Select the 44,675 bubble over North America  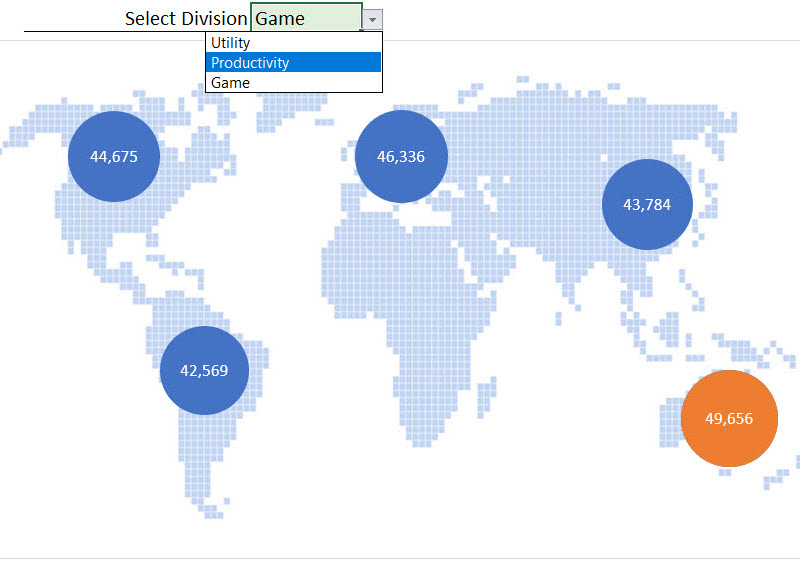coord(113,156)
